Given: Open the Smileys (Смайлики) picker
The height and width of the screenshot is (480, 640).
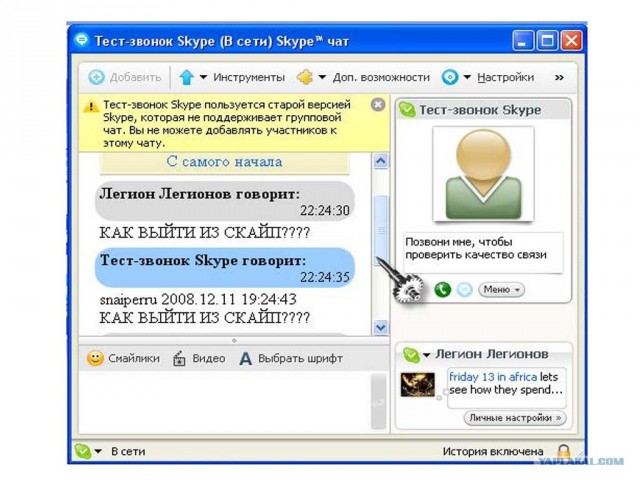Looking at the screenshot, I should [x=123, y=358].
